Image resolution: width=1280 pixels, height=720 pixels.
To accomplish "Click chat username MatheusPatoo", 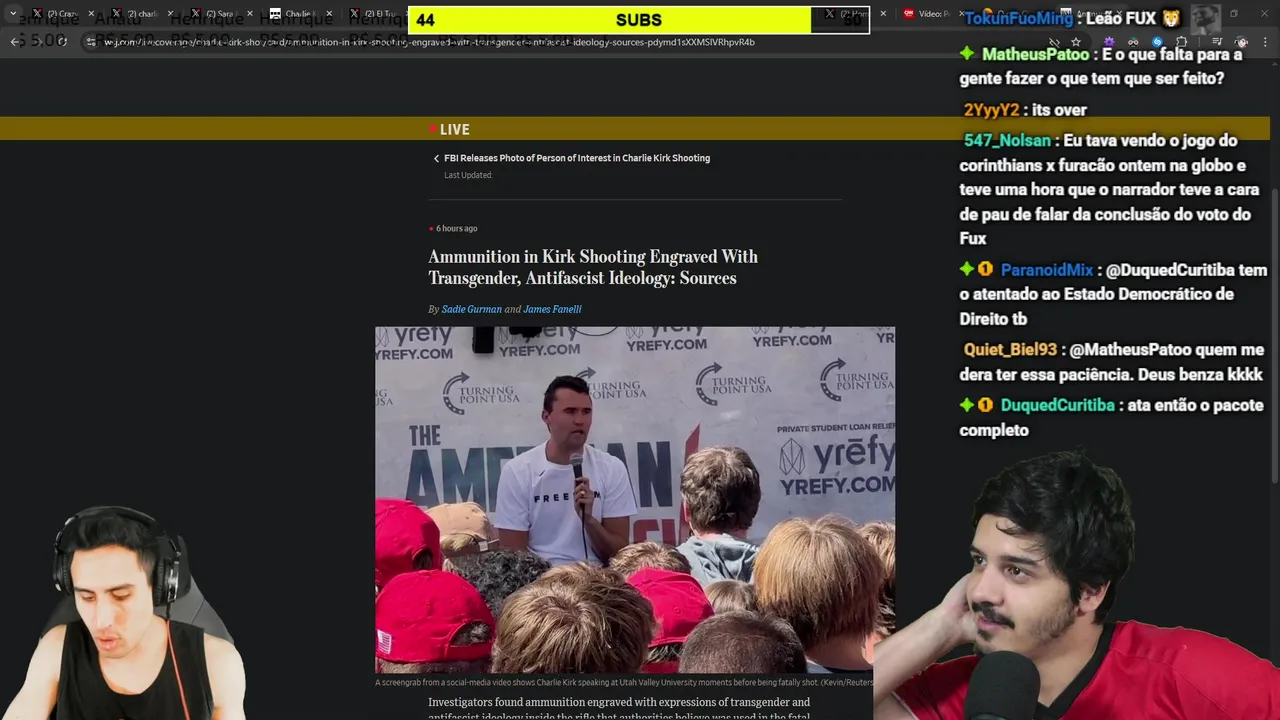I will [1035, 55].
